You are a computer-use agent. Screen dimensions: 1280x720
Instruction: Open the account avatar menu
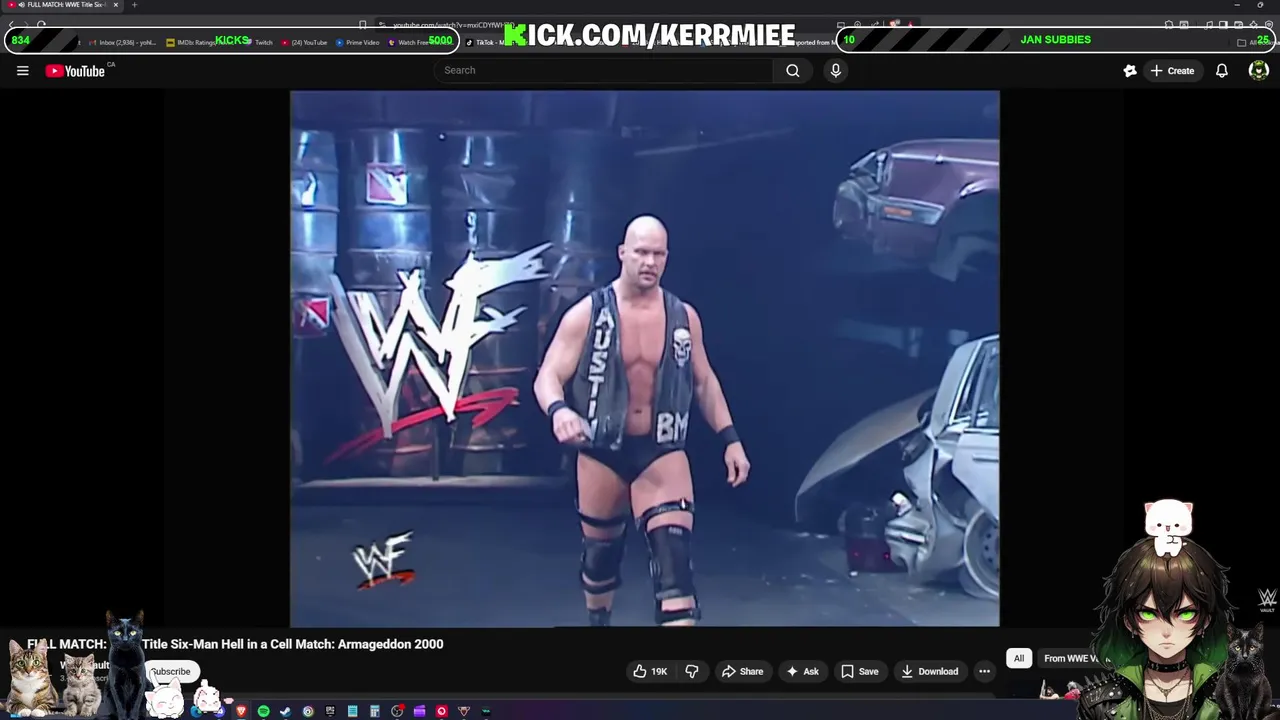[x=1259, y=70]
